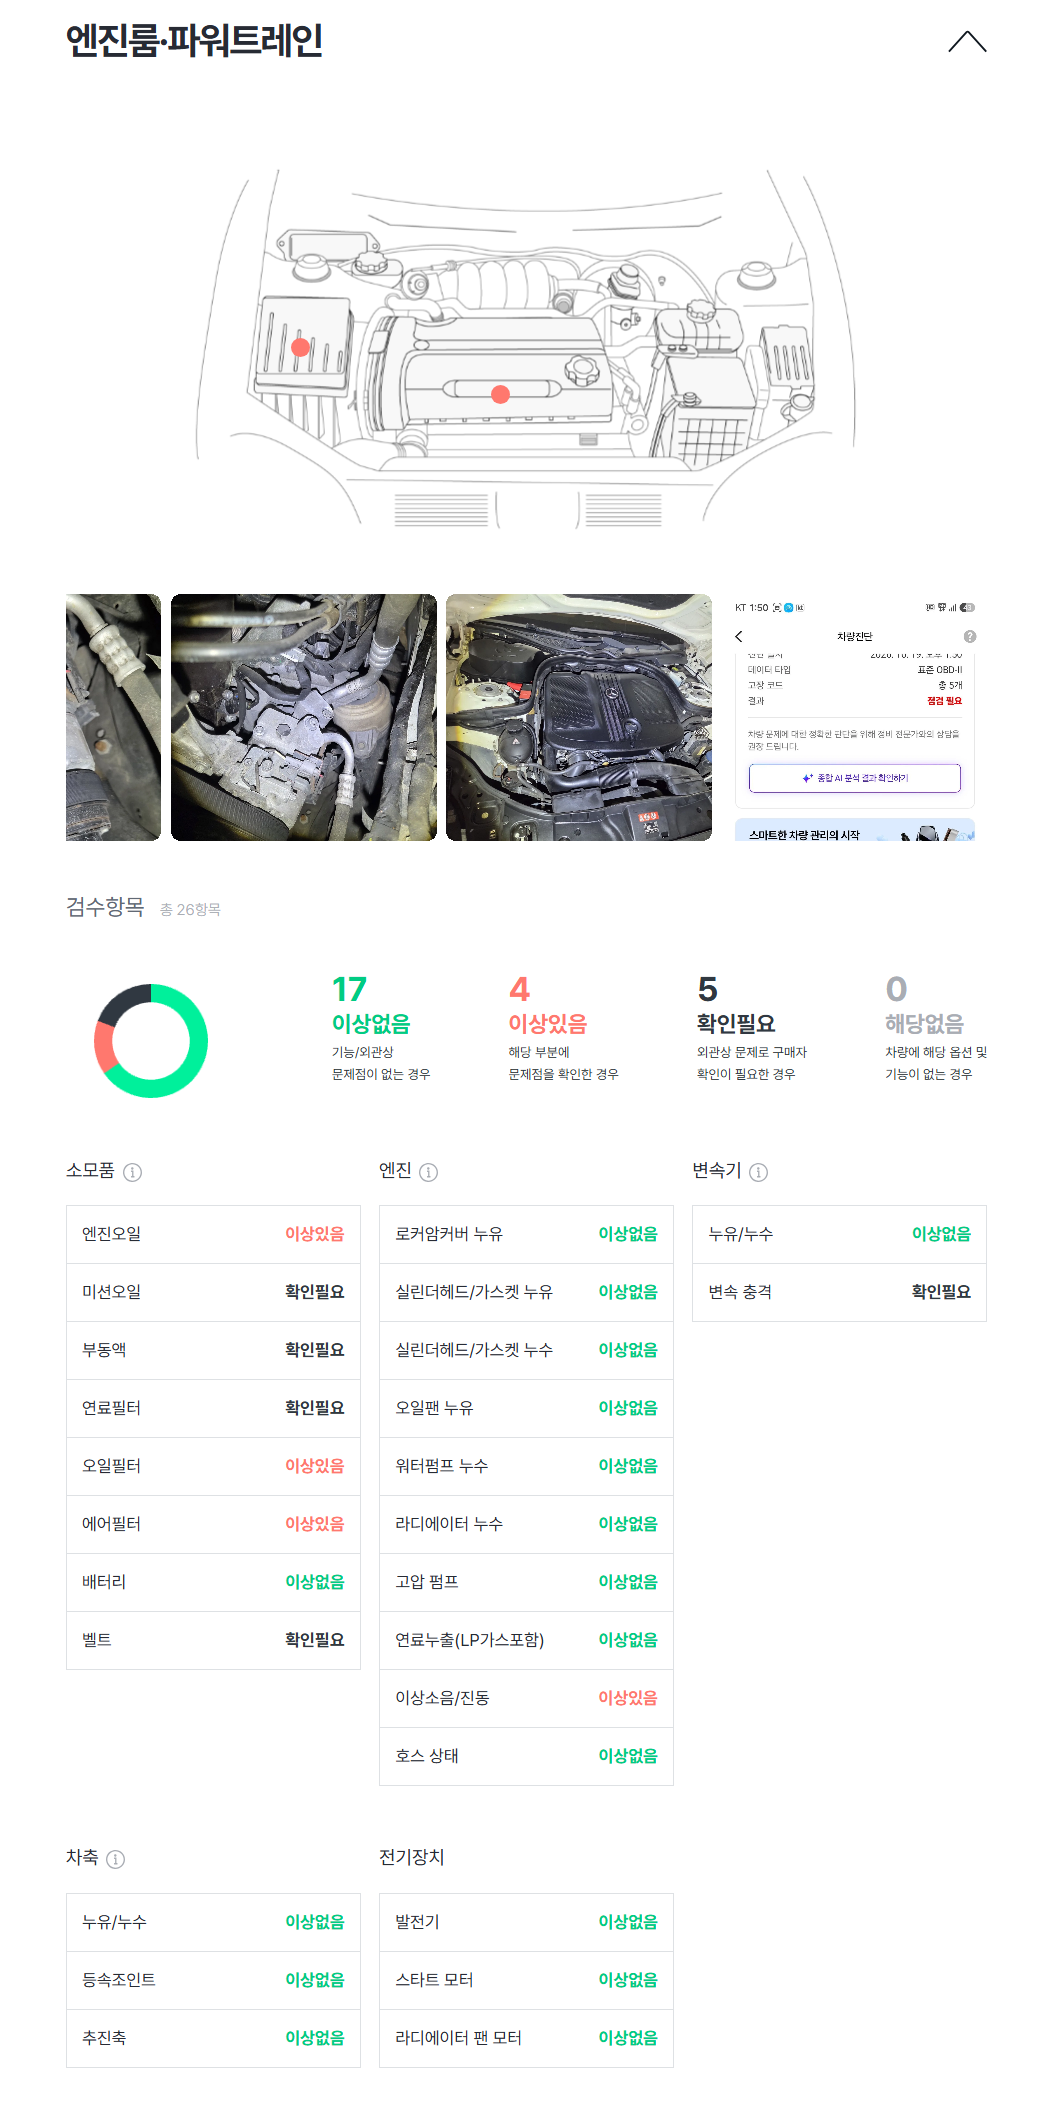Click the 고압 펌프 row

[526, 1582]
